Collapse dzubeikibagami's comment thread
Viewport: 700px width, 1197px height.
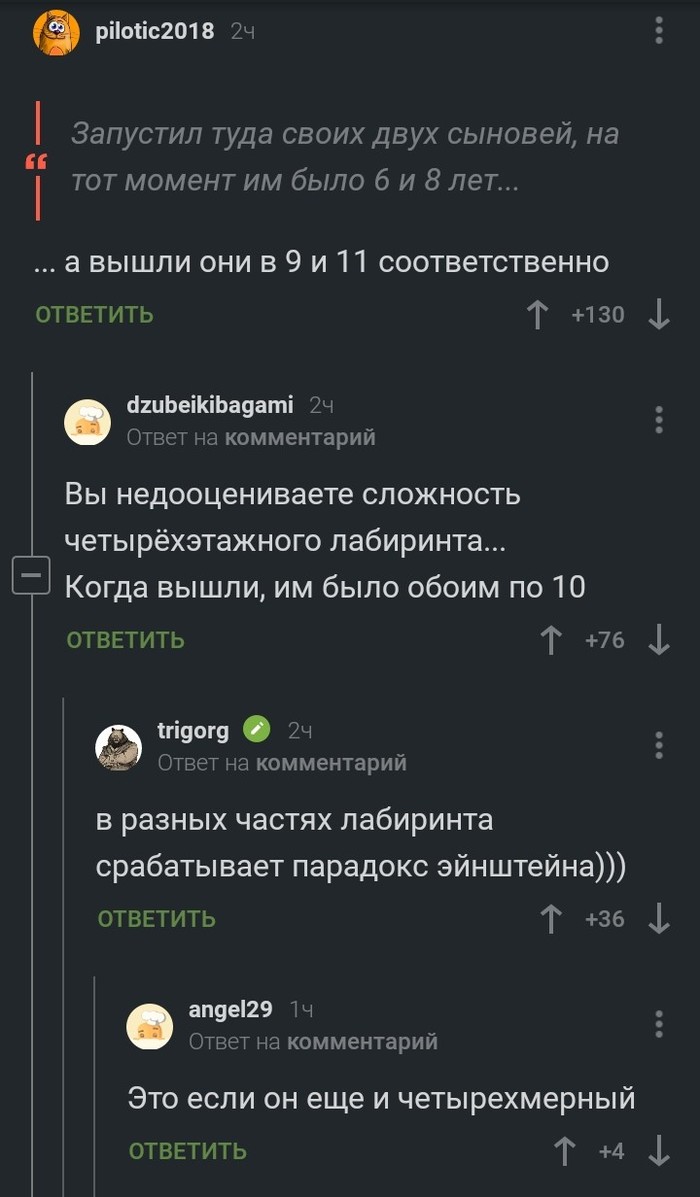click(x=30, y=574)
